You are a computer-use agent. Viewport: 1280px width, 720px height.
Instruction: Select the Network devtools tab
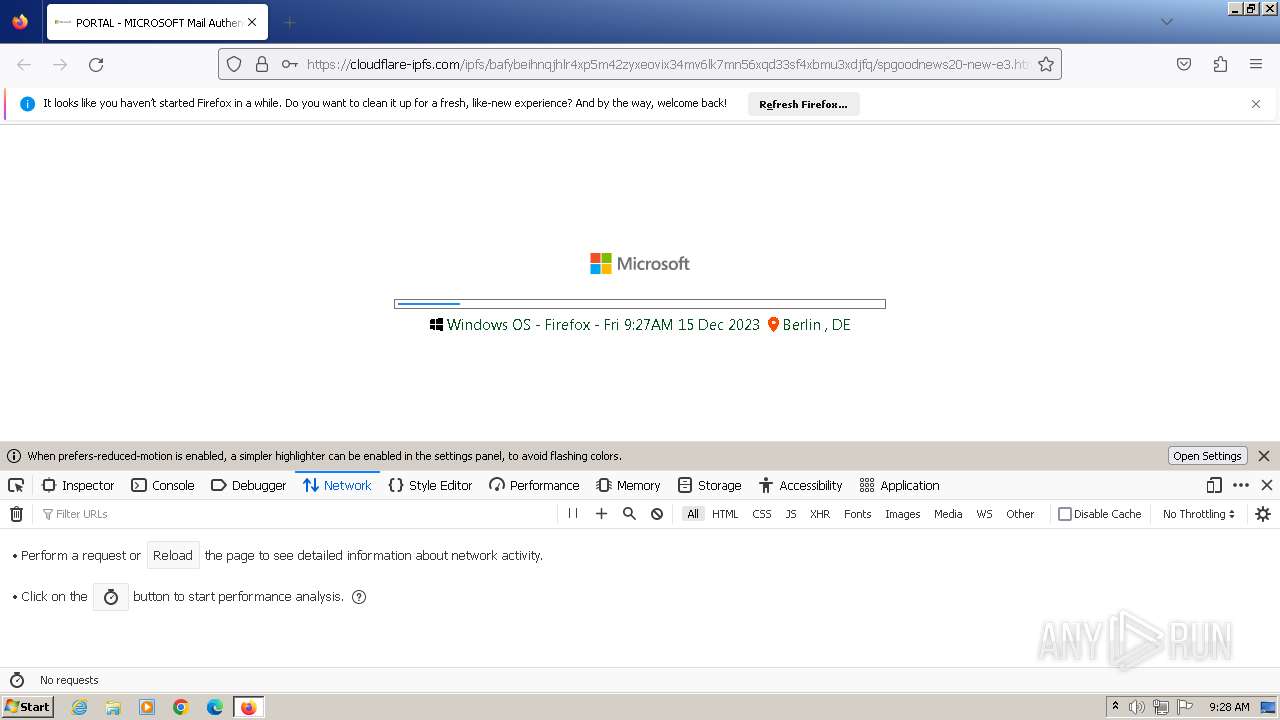(337, 485)
